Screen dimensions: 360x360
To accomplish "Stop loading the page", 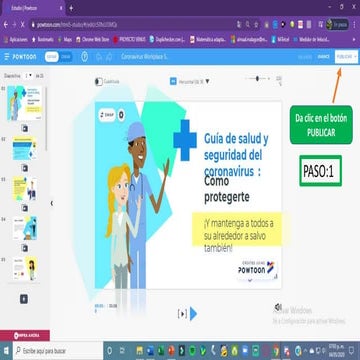I will (x=22, y=24).
